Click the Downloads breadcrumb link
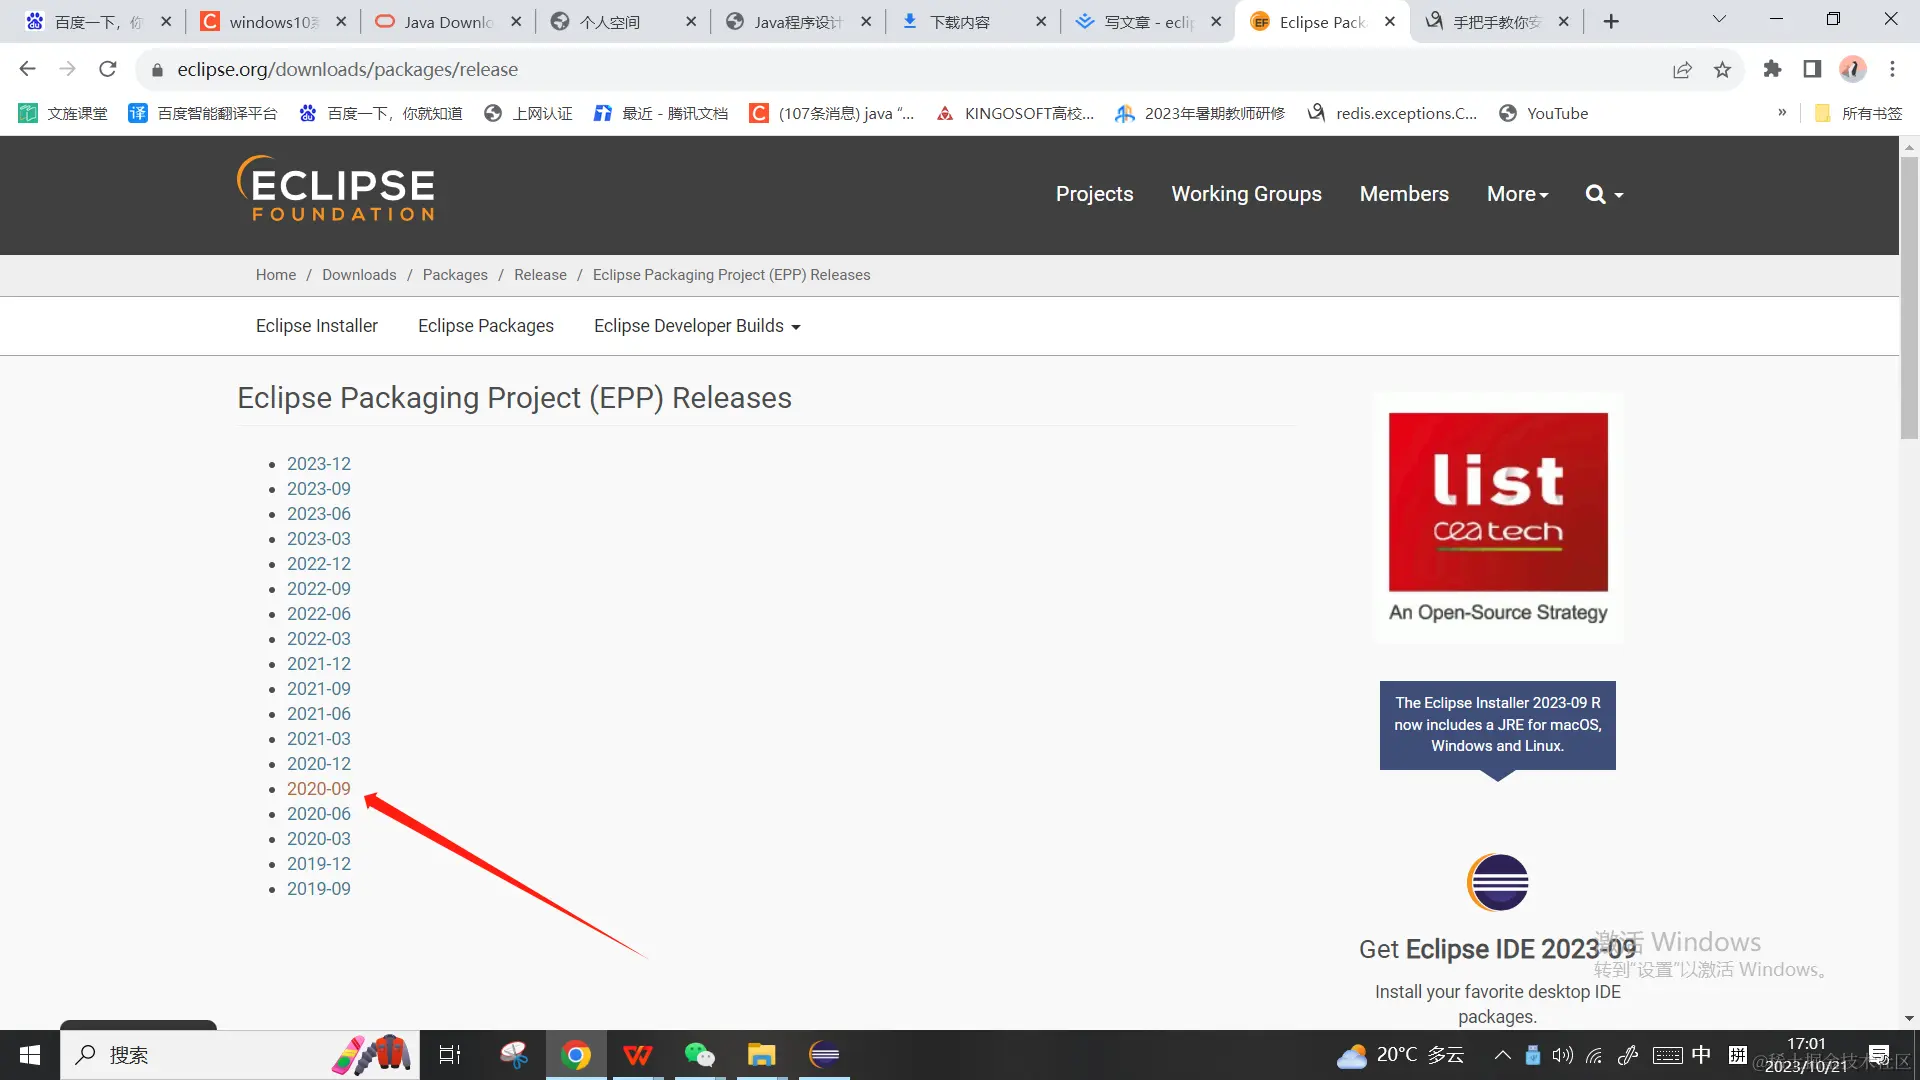 pos(359,275)
